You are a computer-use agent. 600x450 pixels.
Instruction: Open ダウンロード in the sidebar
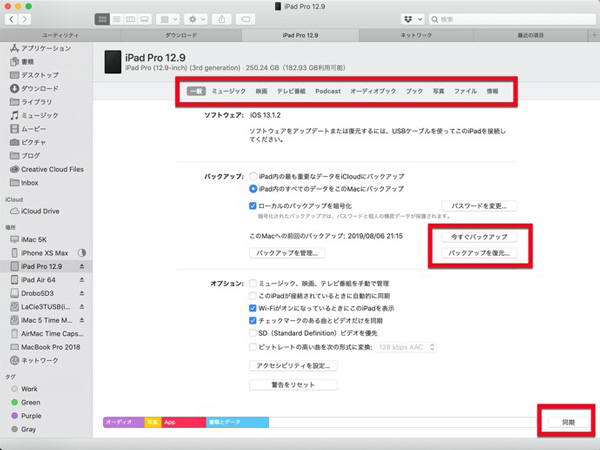click(x=34, y=88)
